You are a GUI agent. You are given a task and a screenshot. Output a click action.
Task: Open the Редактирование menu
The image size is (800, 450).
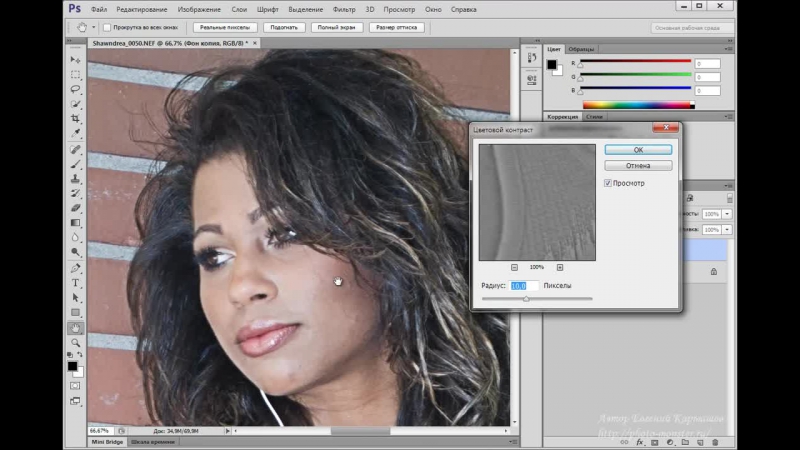tap(141, 10)
